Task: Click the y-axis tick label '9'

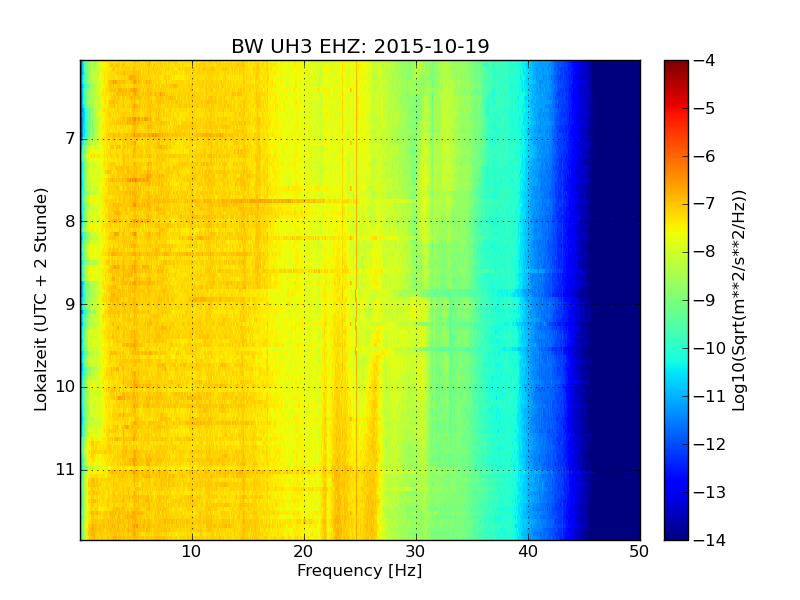Action: [70, 304]
